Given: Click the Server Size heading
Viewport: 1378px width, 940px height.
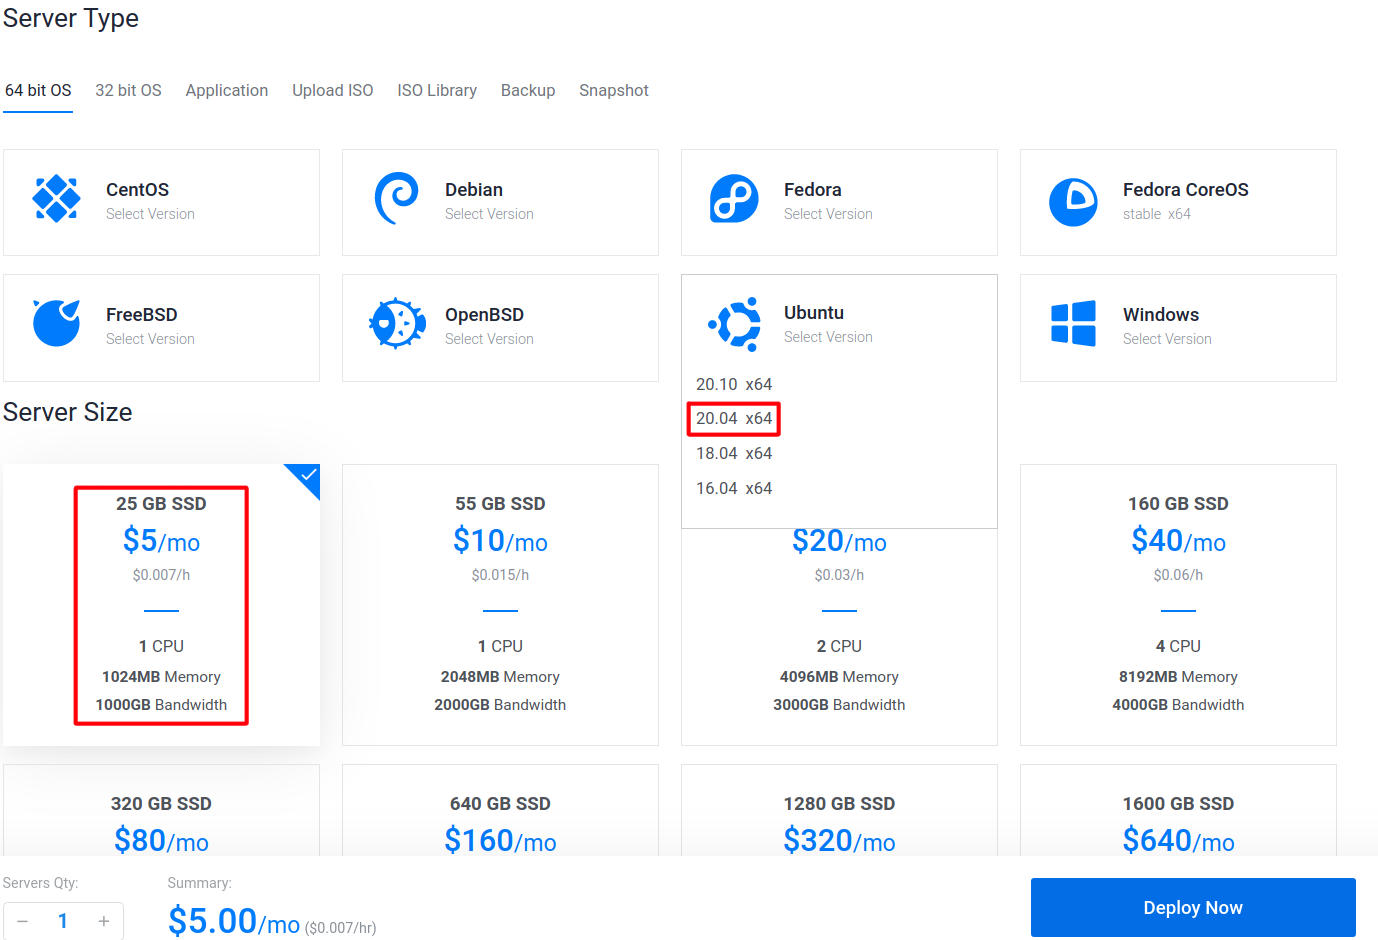Looking at the screenshot, I should point(68,412).
